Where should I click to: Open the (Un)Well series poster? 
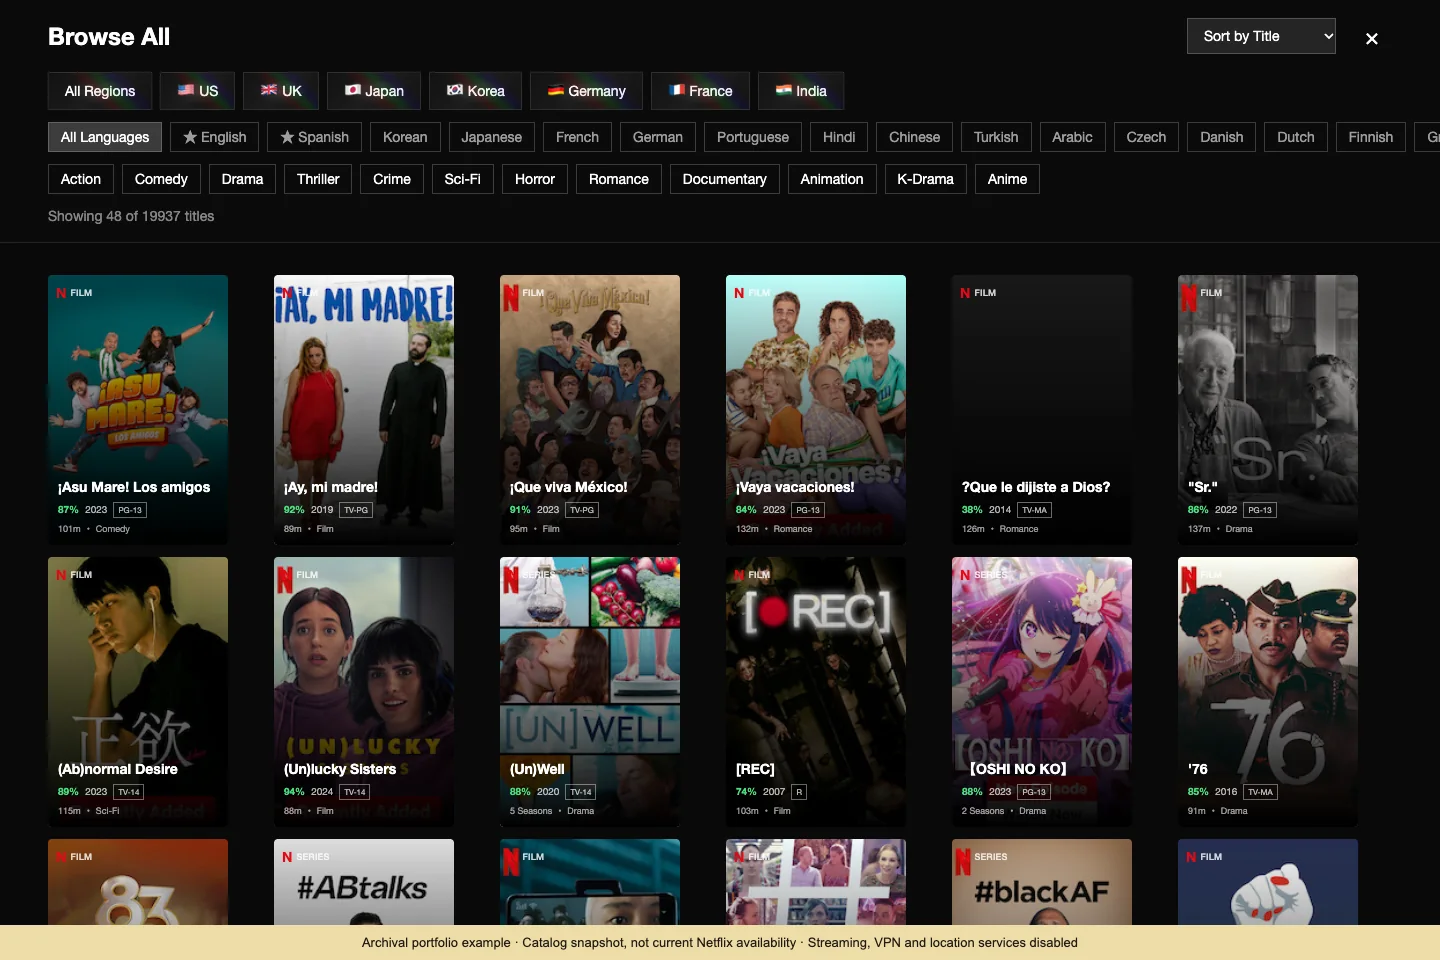(590, 692)
